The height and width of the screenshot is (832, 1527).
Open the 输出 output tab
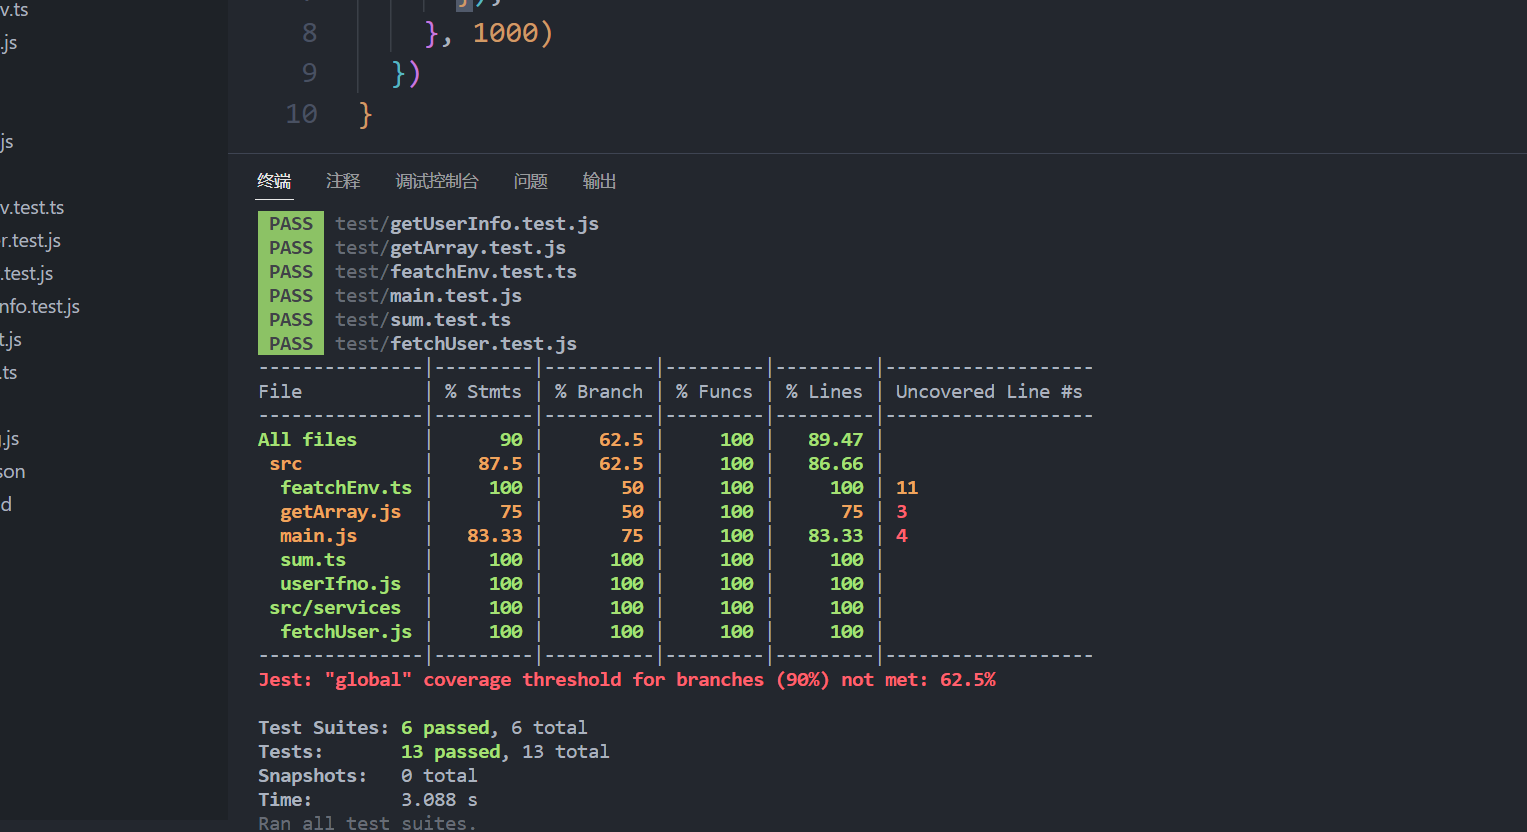click(600, 181)
